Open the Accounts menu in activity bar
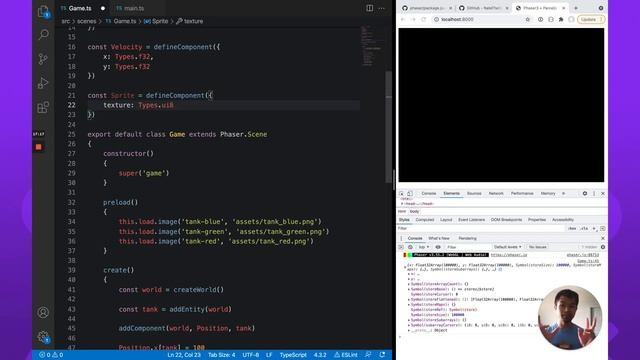Viewport: 640px width, 360px height. click(x=43, y=312)
